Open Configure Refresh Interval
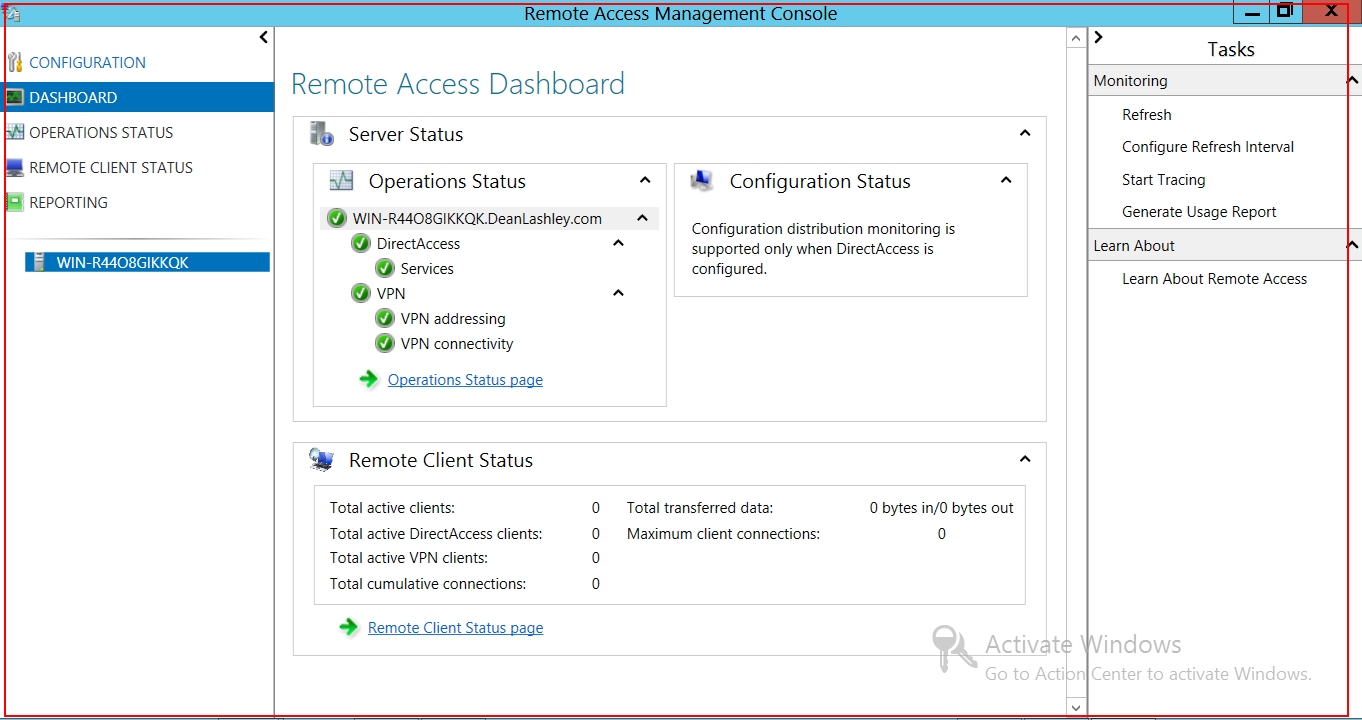The height and width of the screenshot is (720, 1362). click(1208, 147)
